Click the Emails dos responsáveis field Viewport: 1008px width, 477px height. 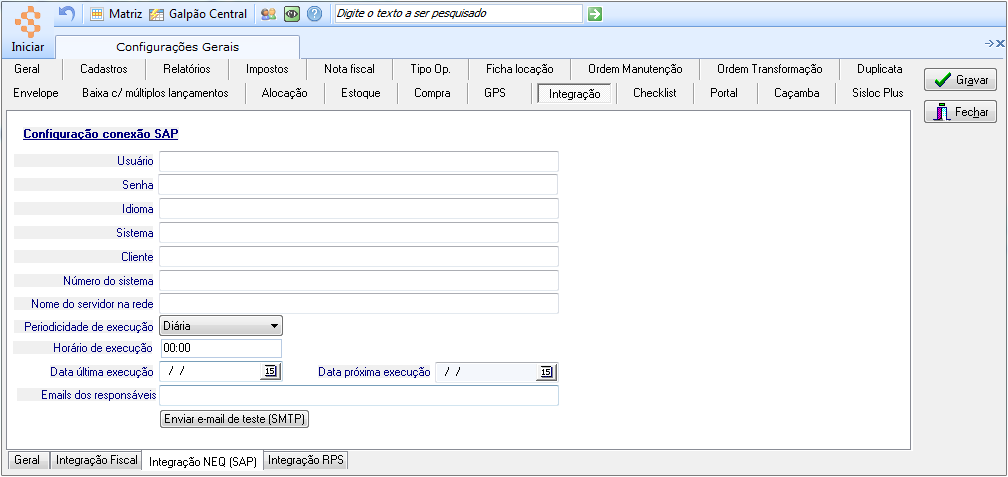click(x=359, y=395)
